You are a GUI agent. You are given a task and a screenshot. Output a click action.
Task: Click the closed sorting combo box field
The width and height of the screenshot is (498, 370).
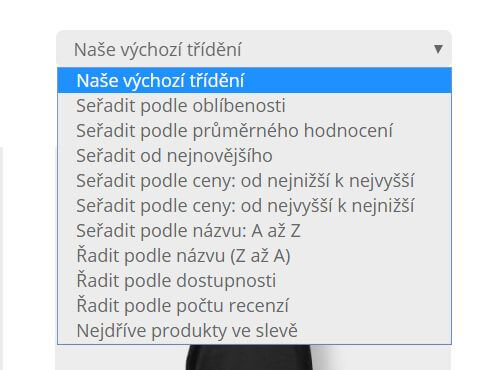click(x=254, y=49)
